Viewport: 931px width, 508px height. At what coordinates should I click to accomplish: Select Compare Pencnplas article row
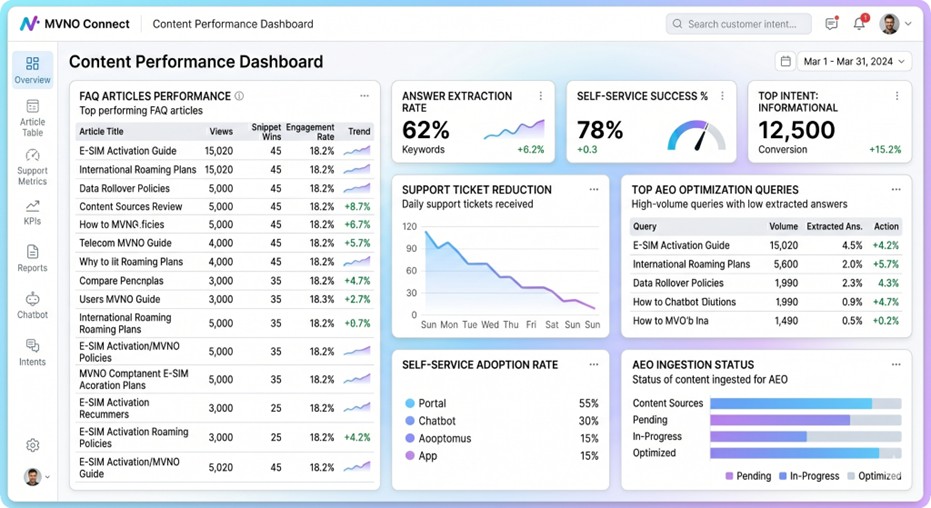coord(224,281)
